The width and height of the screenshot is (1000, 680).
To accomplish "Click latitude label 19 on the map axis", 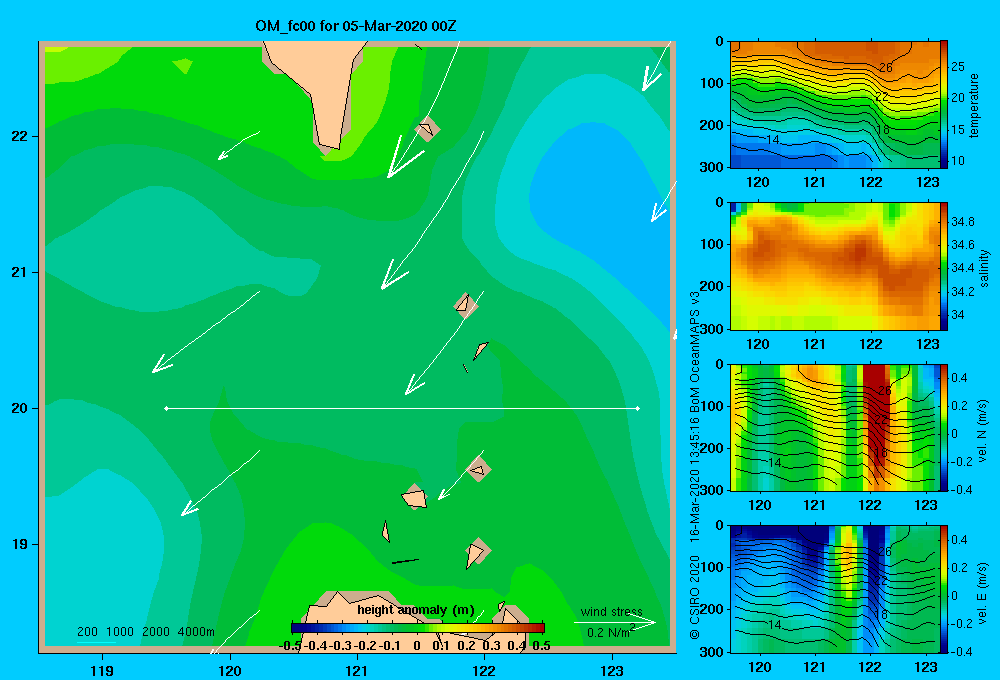I will coord(20,544).
